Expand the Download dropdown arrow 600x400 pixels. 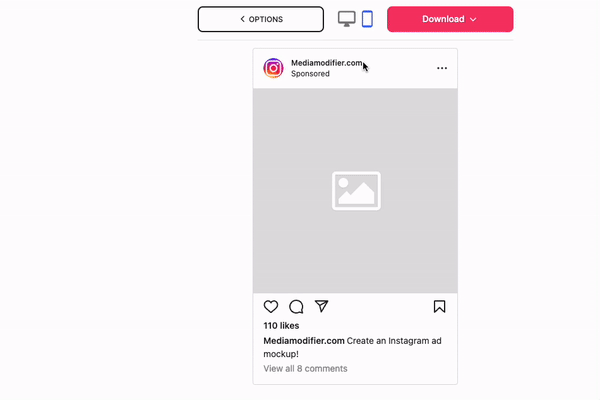[473, 19]
